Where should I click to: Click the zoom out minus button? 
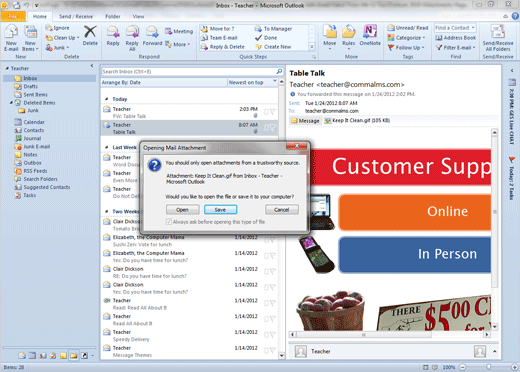point(463,367)
